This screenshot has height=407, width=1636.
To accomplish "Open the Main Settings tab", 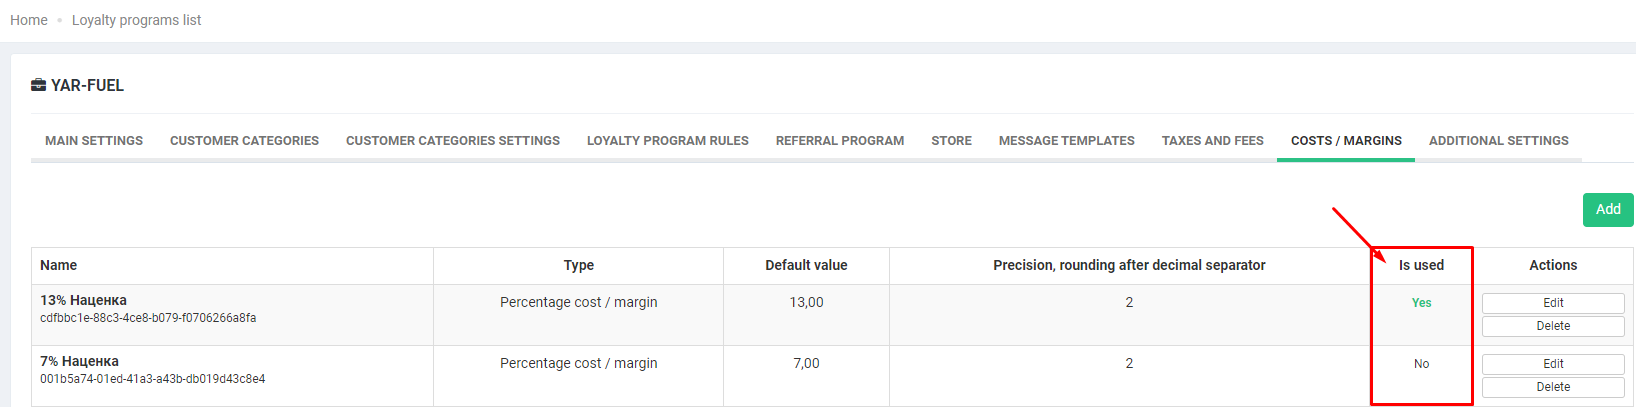I will (94, 141).
